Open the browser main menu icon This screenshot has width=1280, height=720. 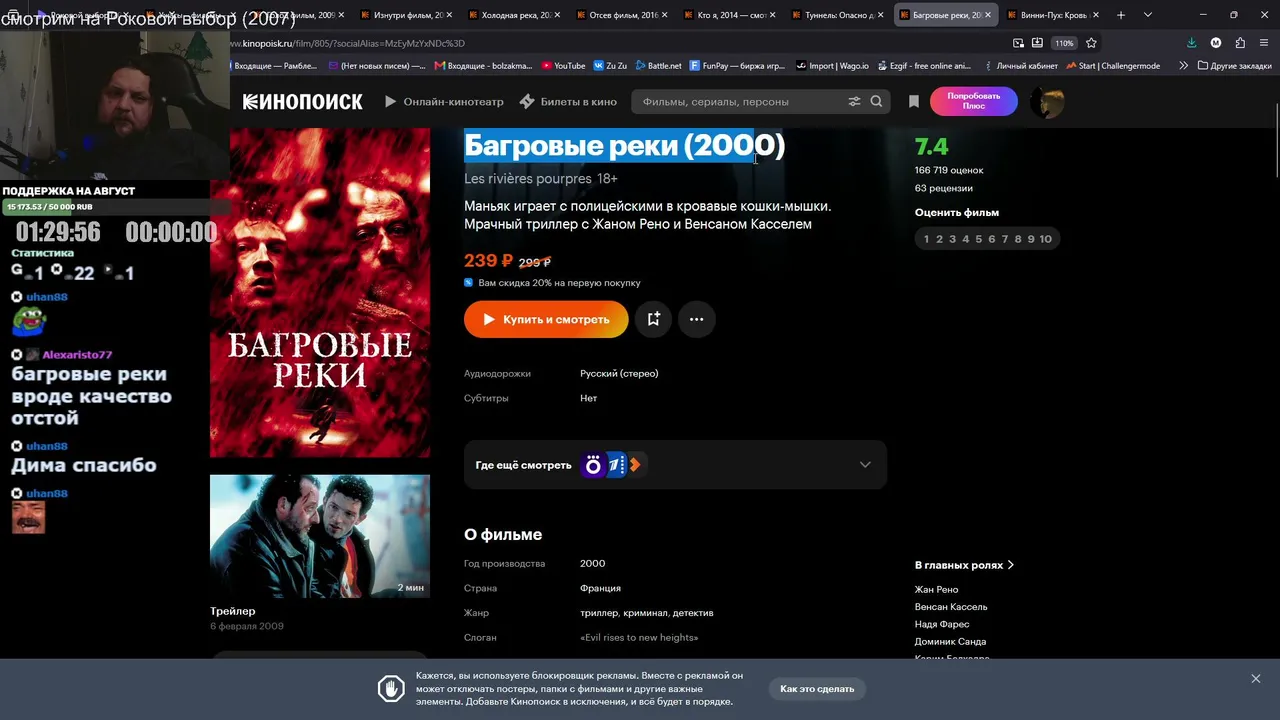[1265, 43]
